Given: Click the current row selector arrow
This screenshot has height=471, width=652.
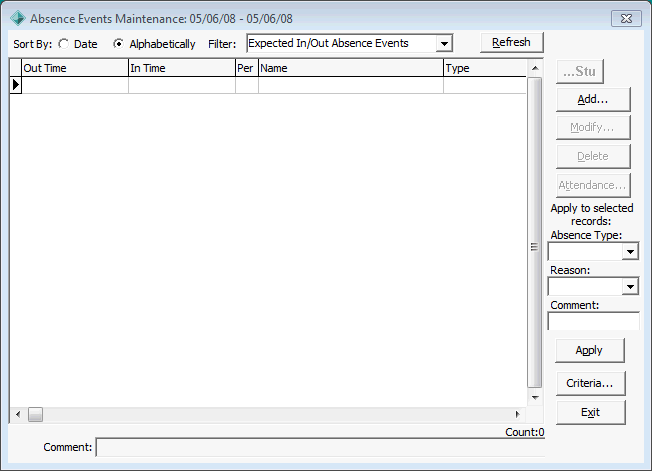Looking at the screenshot, I should pos(16,85).
